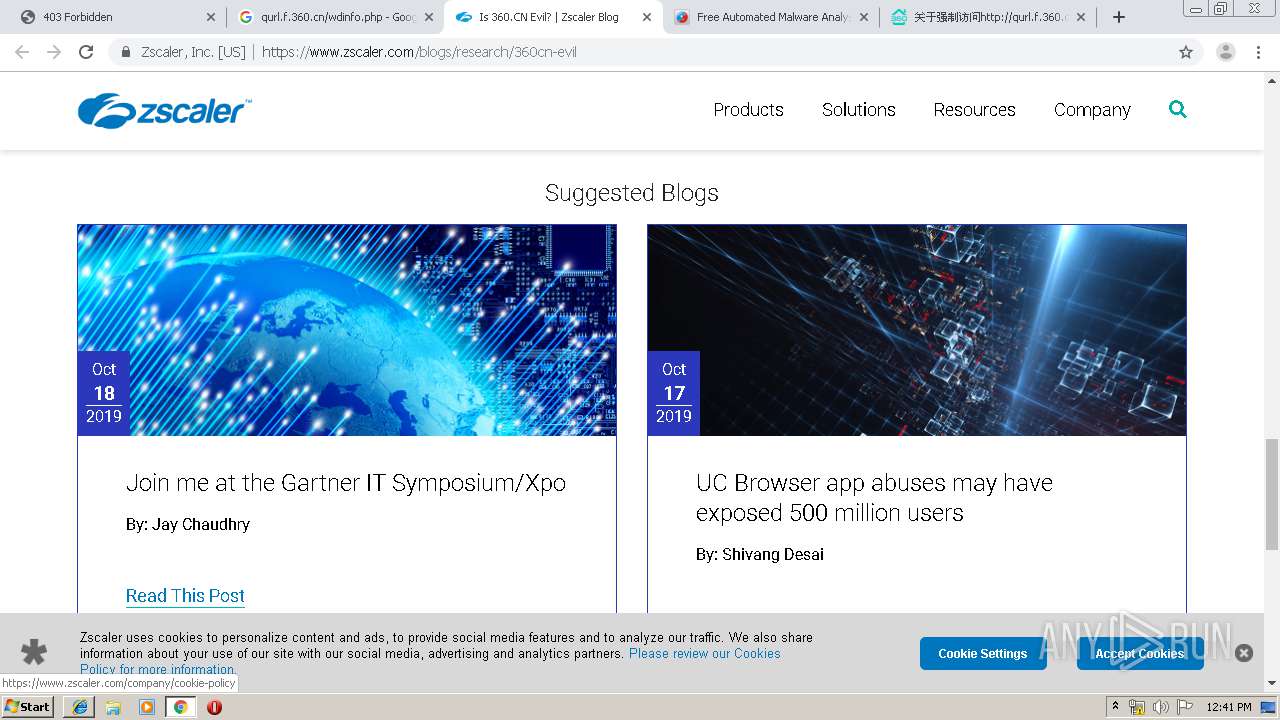
Task: Switch to the qurl.f.360.cn Google tab
Action: pyautogui.click(x=337, y=17)
